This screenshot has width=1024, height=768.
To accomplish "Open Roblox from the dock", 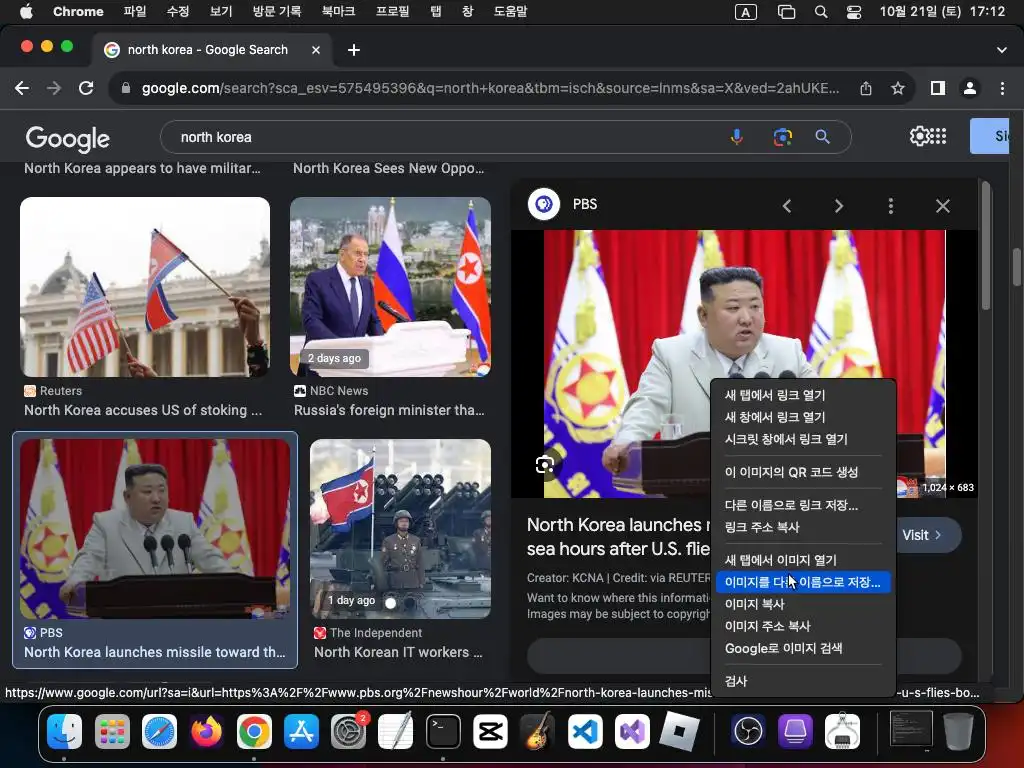I will point(679,731).
